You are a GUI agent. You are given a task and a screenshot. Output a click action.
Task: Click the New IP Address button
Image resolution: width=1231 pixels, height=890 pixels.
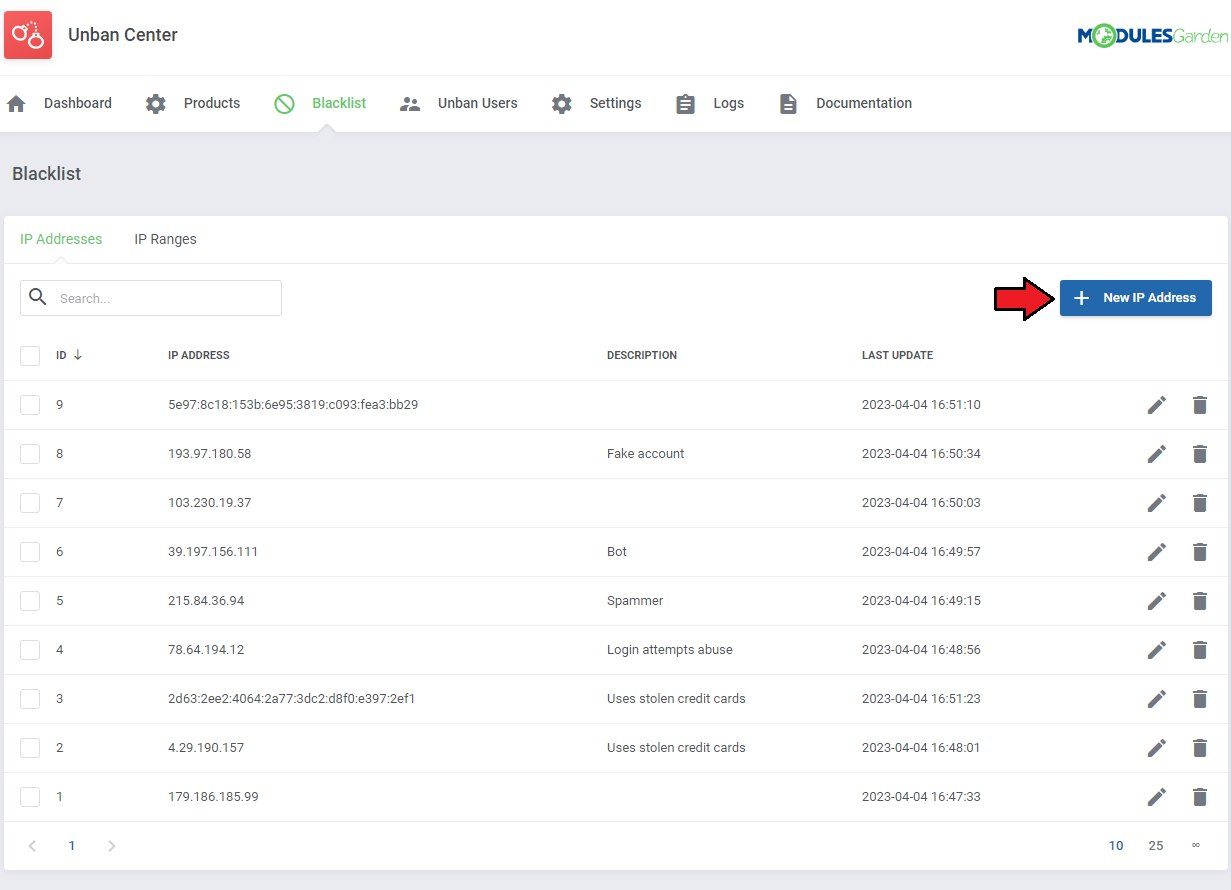point(1136,298)
